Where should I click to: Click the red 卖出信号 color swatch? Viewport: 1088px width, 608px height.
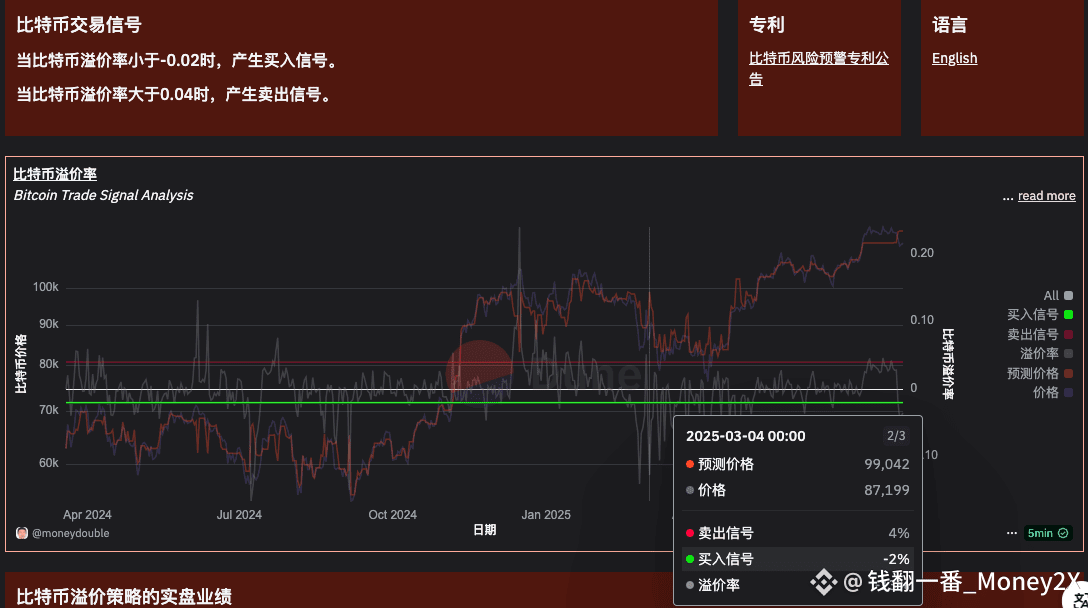point(1069,335)
